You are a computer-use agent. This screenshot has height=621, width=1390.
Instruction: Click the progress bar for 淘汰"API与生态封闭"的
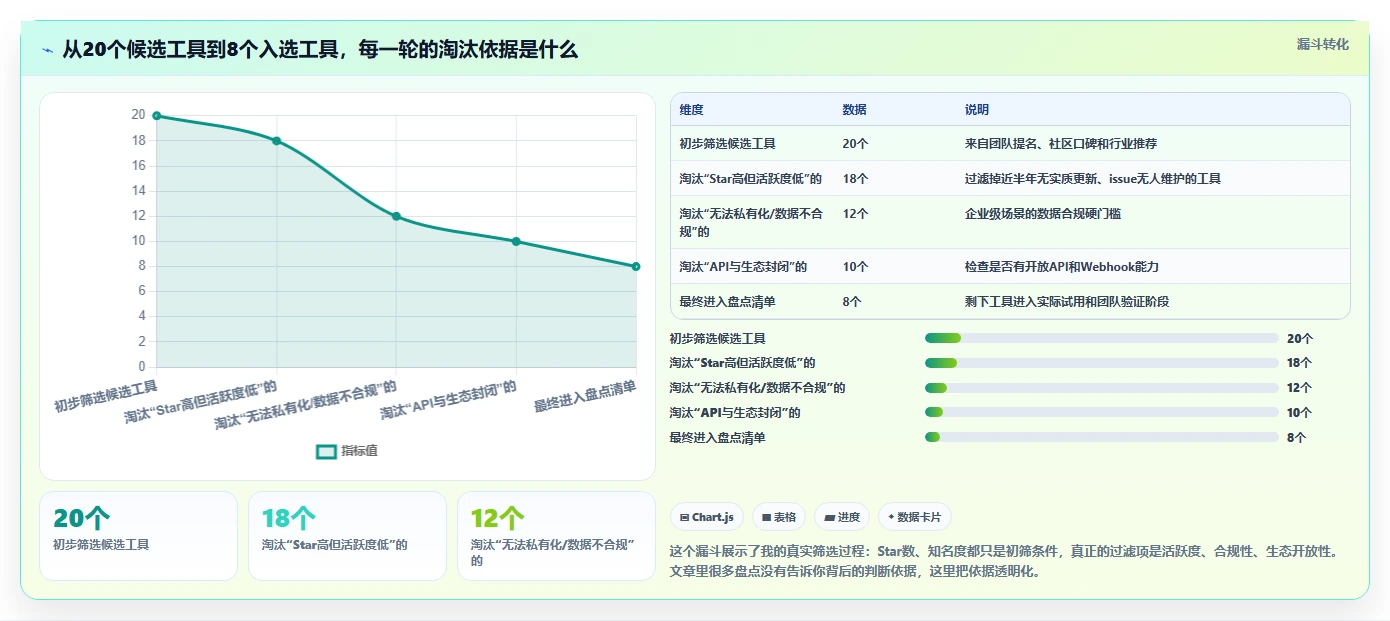[1102, 412]
